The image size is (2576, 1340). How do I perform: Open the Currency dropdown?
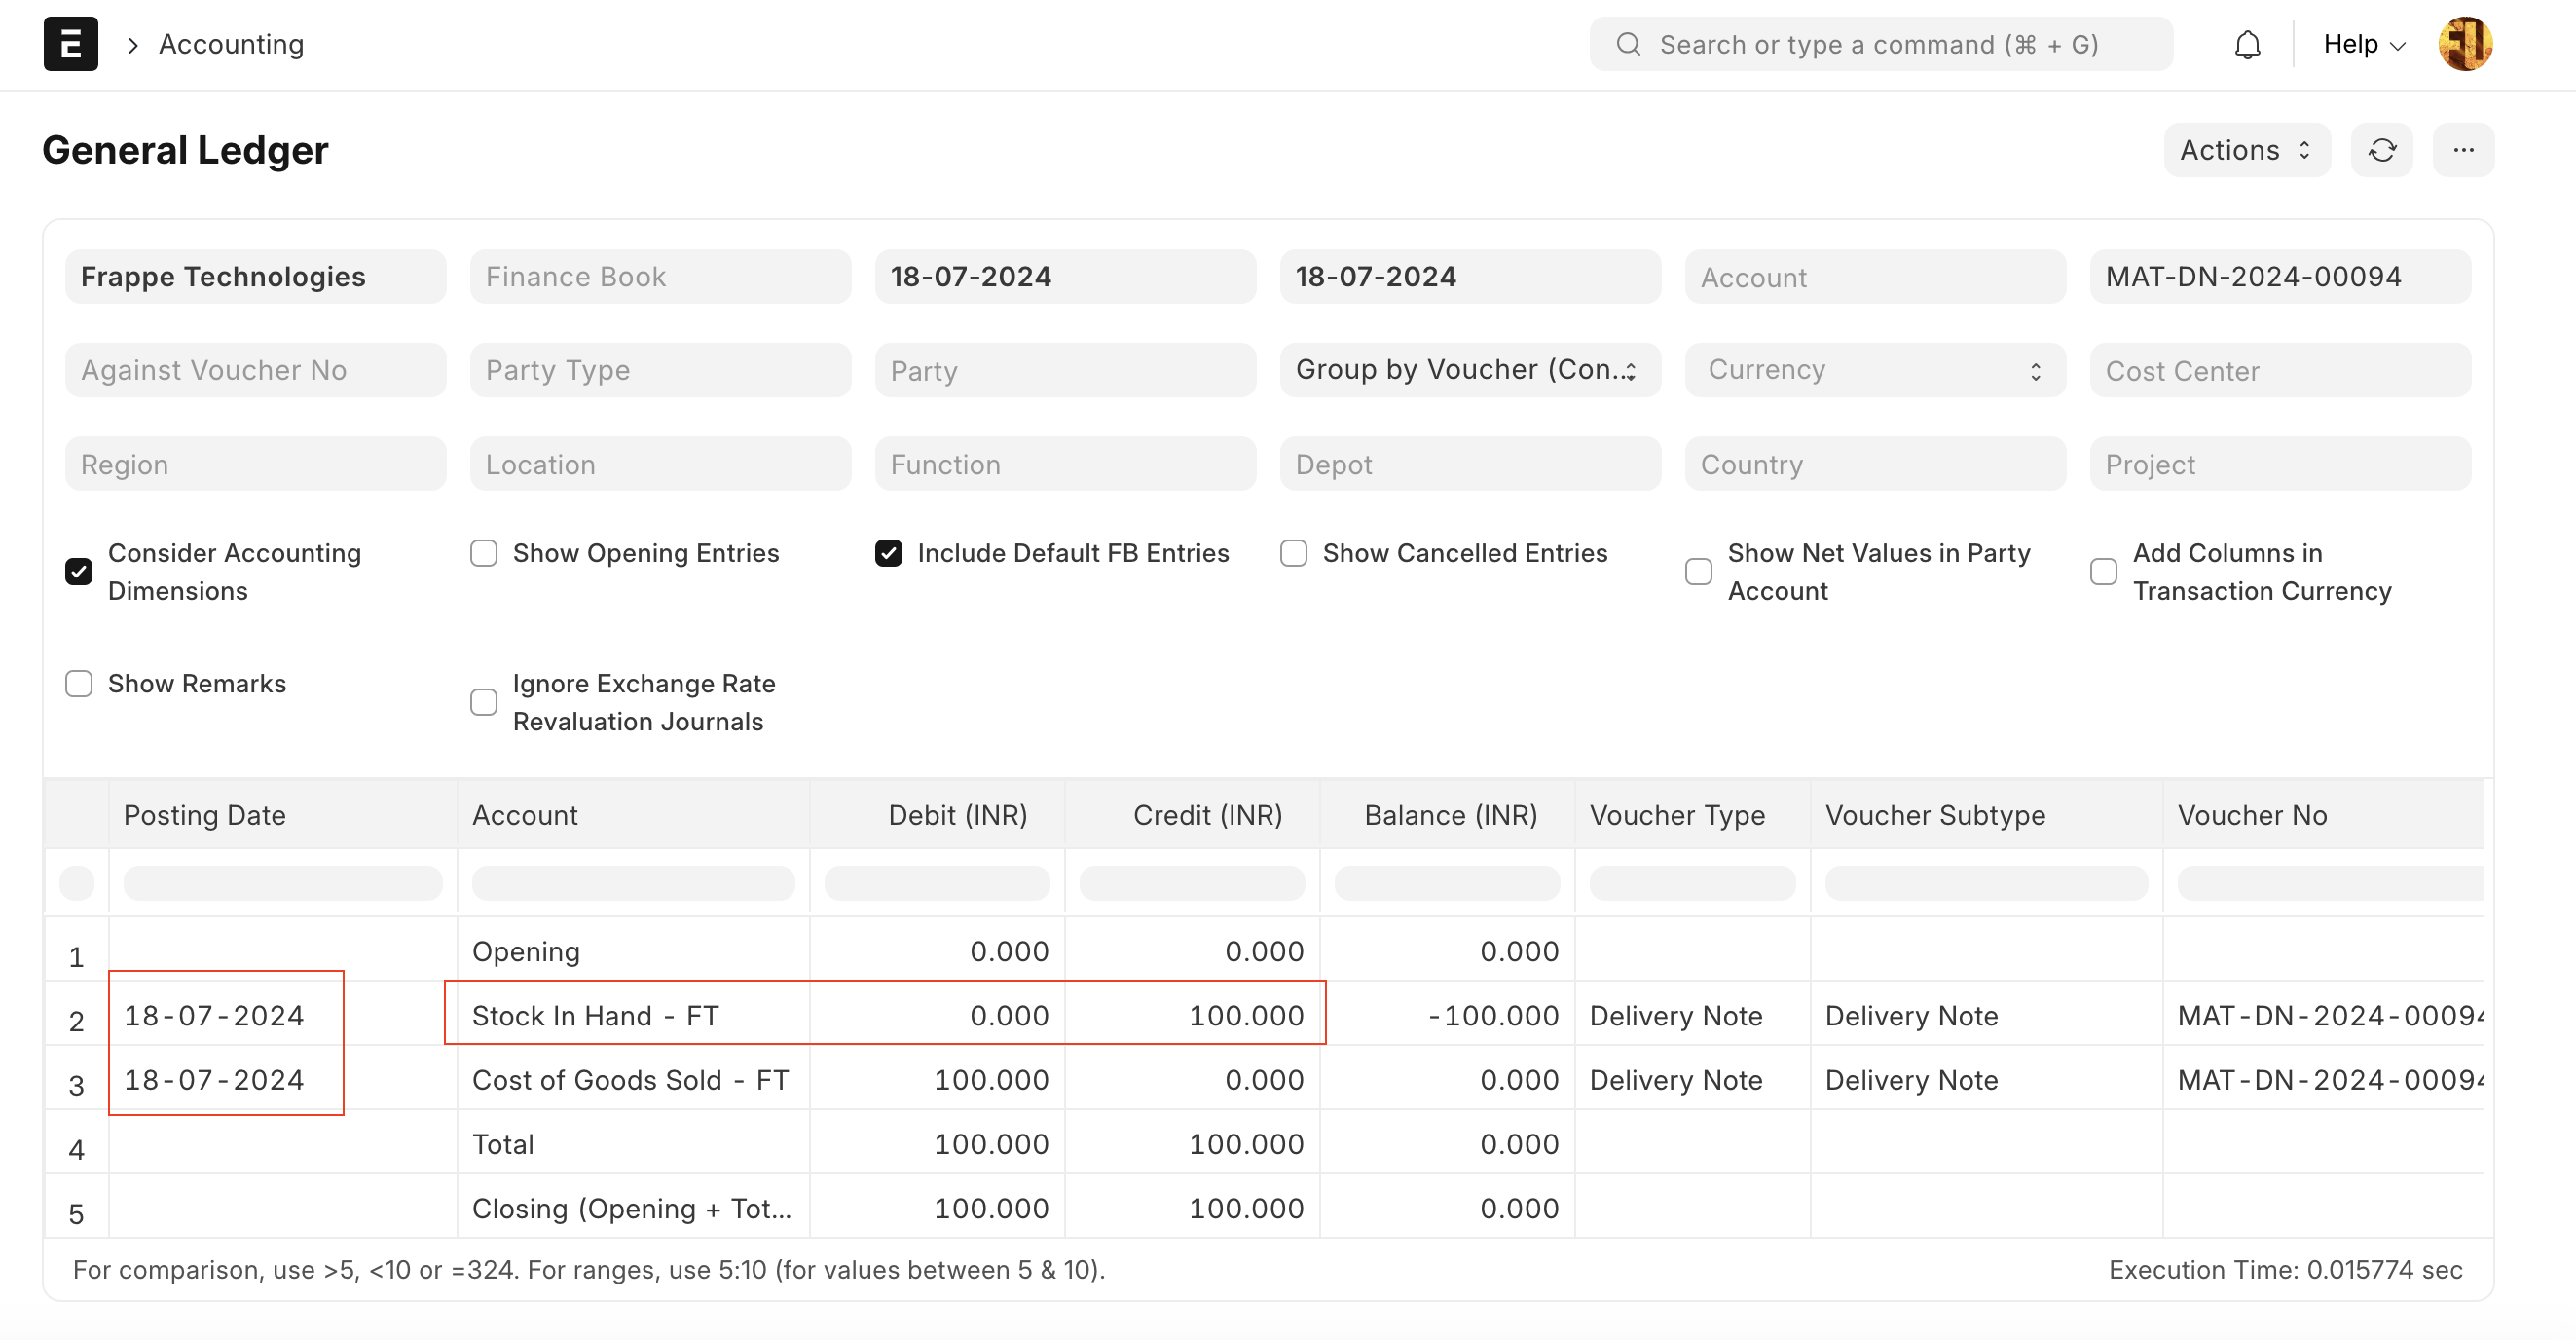(1874, 370)
